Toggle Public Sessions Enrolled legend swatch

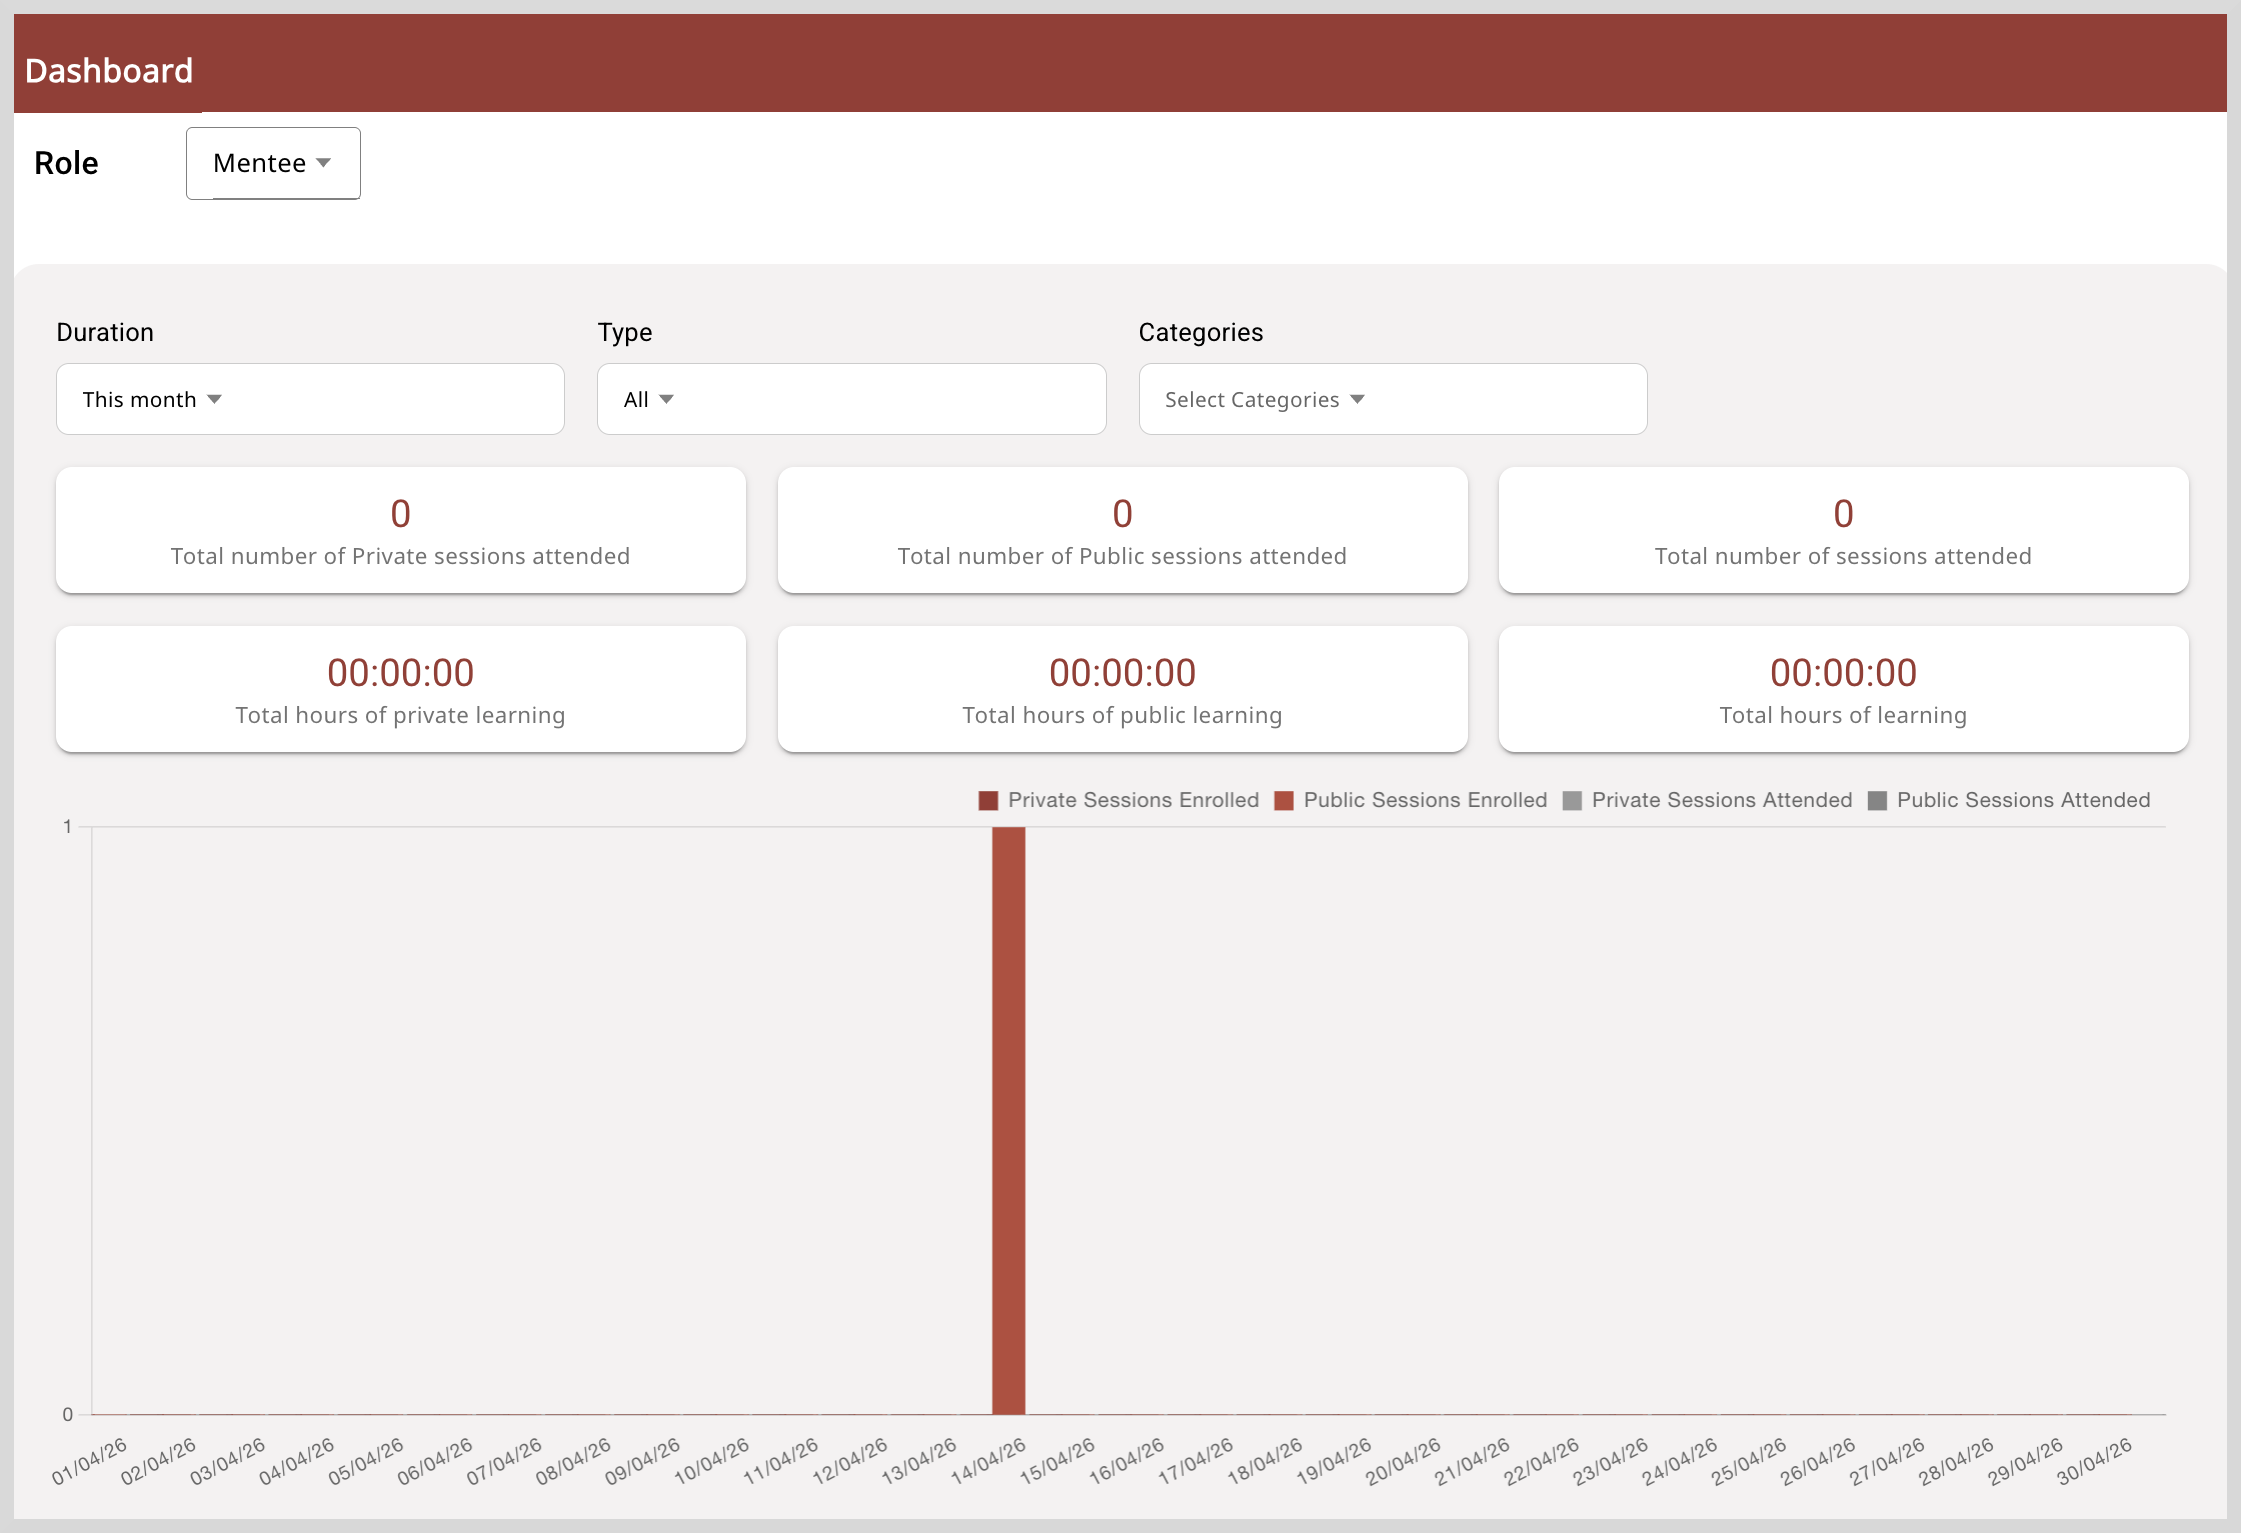1284,801
